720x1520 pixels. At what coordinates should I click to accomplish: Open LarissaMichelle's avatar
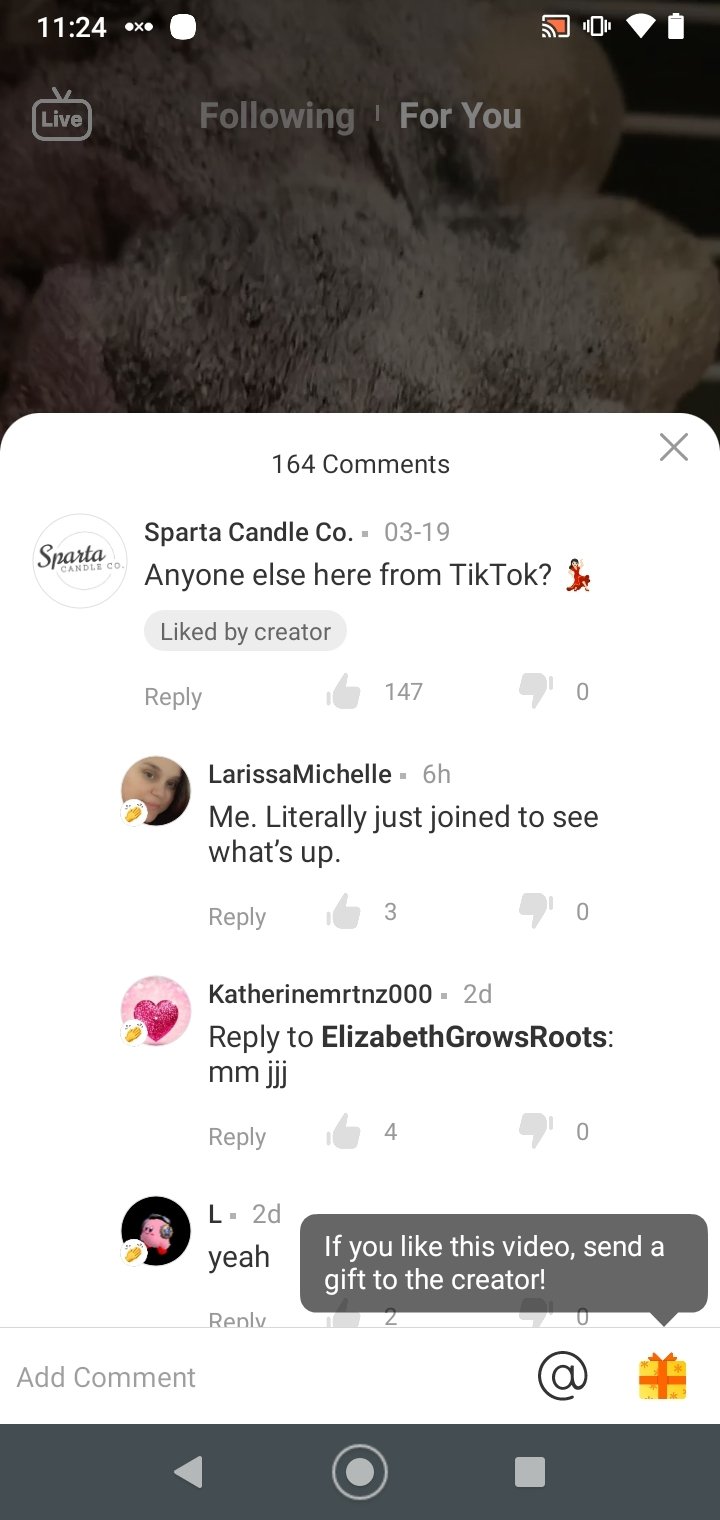coord(156,791)
